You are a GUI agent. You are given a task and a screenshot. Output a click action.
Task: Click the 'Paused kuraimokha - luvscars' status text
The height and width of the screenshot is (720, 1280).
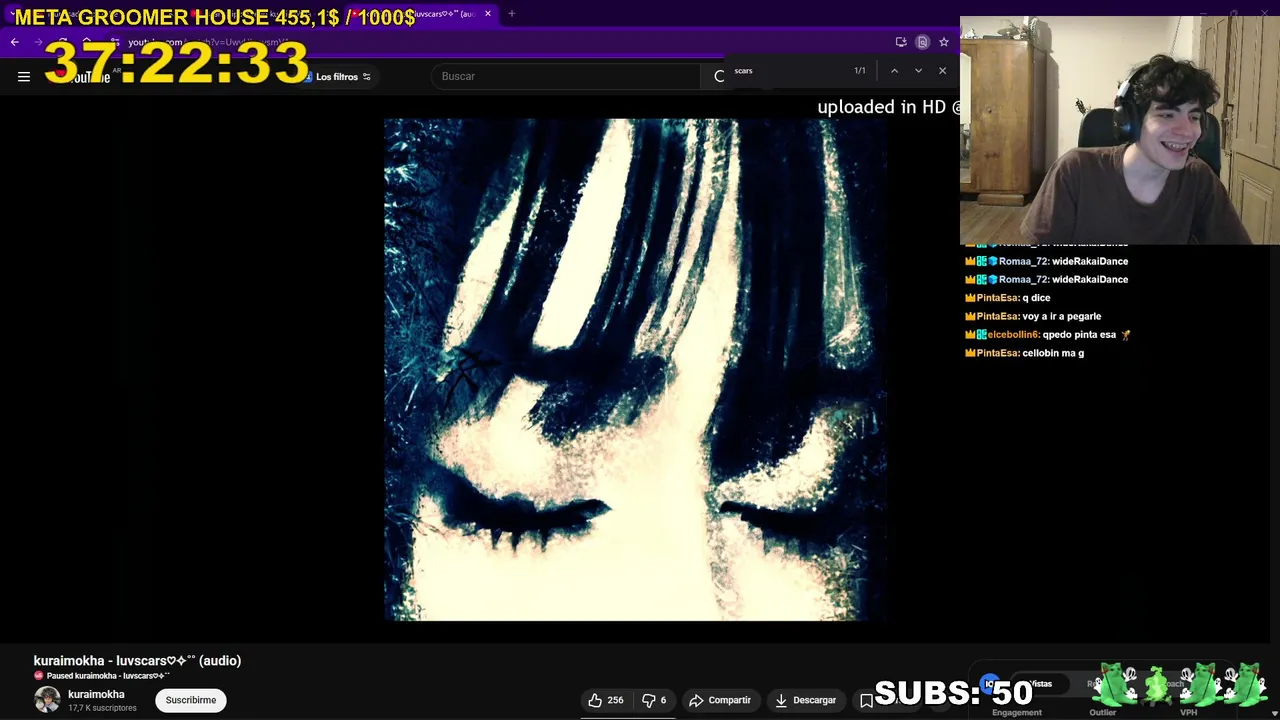pyautogui.click(x=108, y=676)
